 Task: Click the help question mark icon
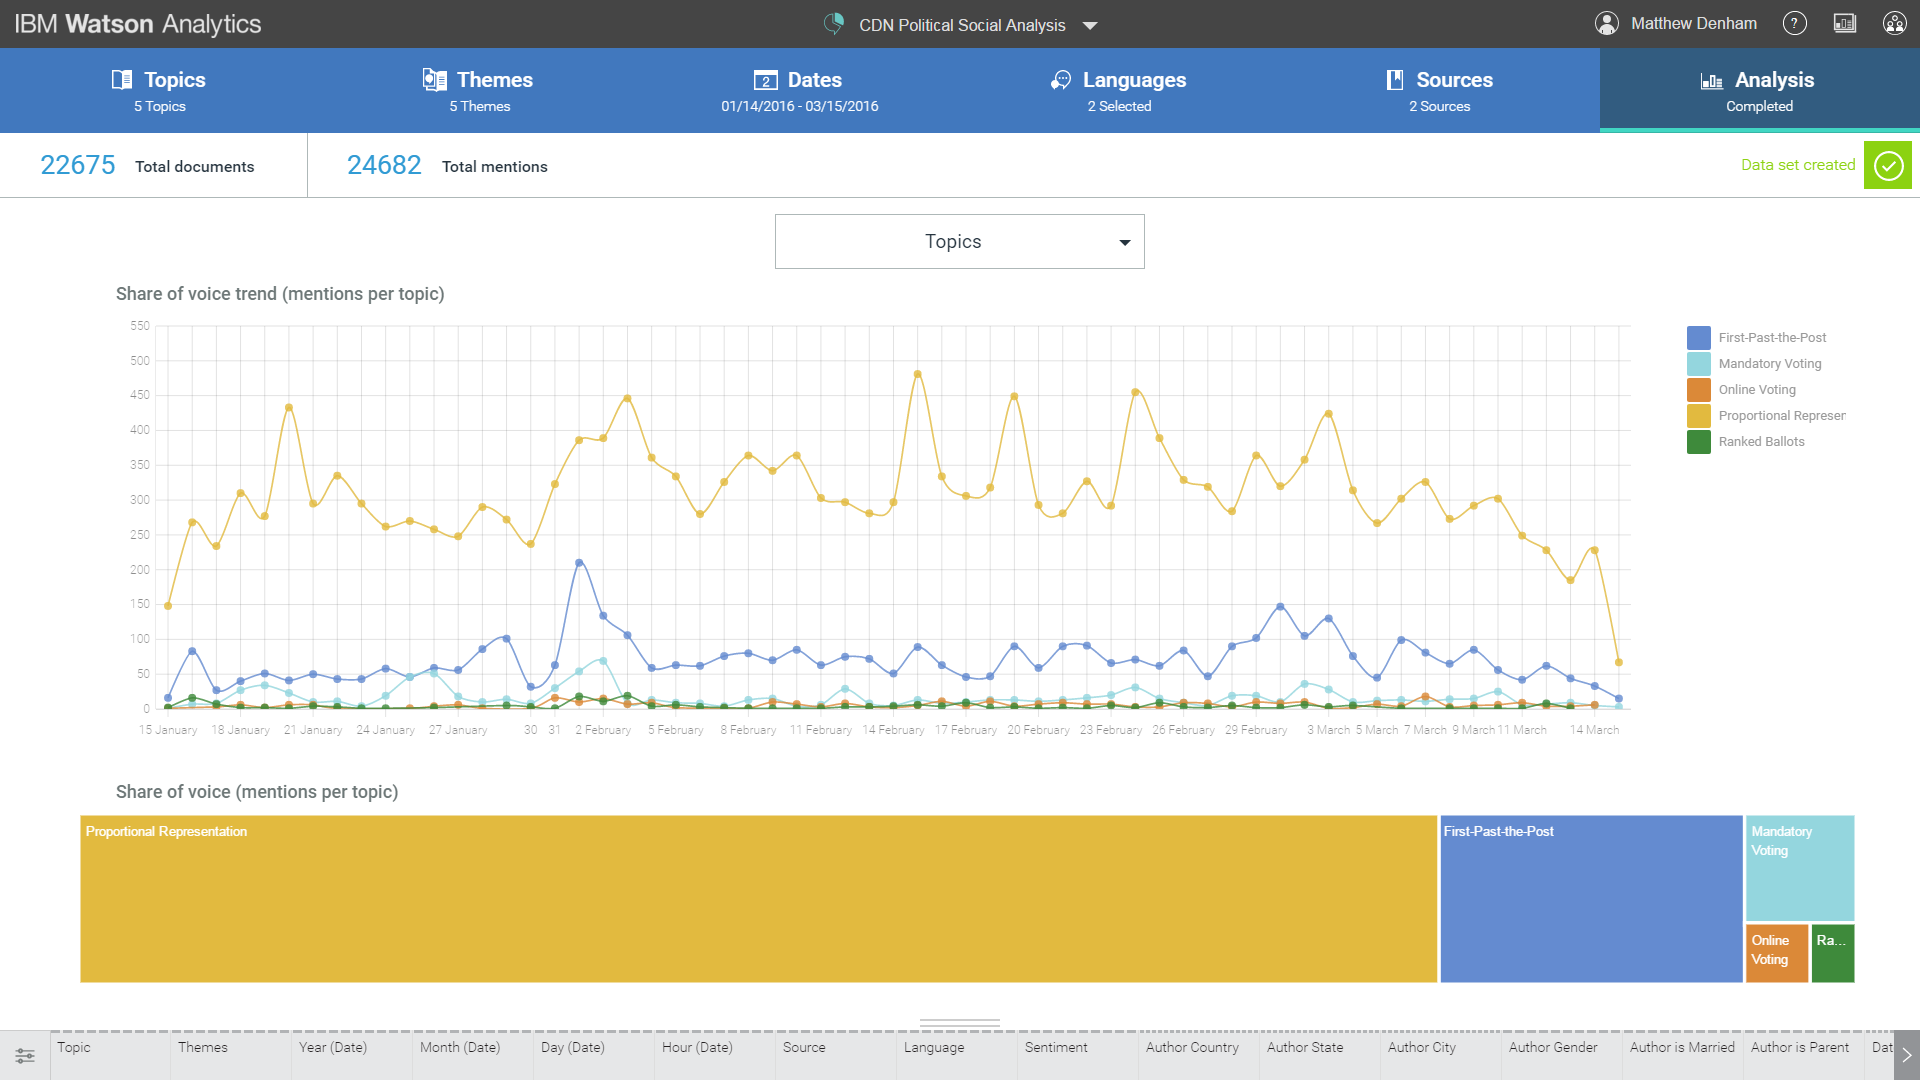[x=1795, y=23]
